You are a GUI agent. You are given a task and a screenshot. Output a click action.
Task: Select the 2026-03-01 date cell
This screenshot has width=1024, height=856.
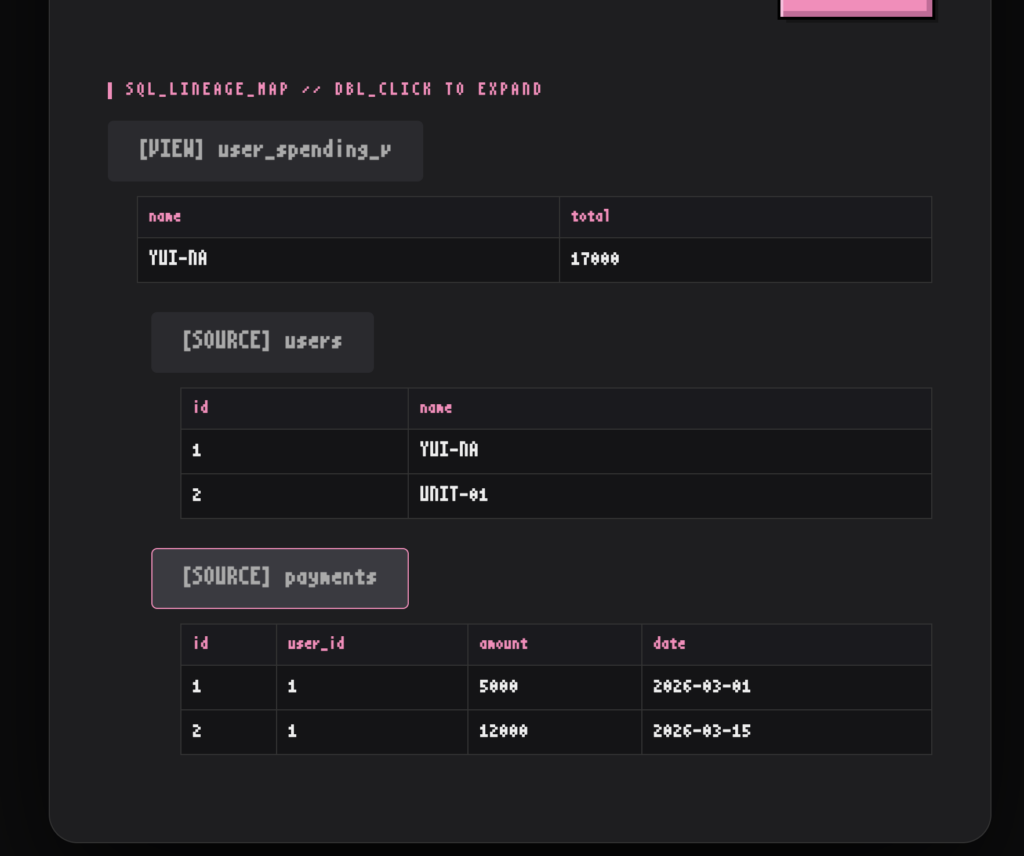point(701,687)
